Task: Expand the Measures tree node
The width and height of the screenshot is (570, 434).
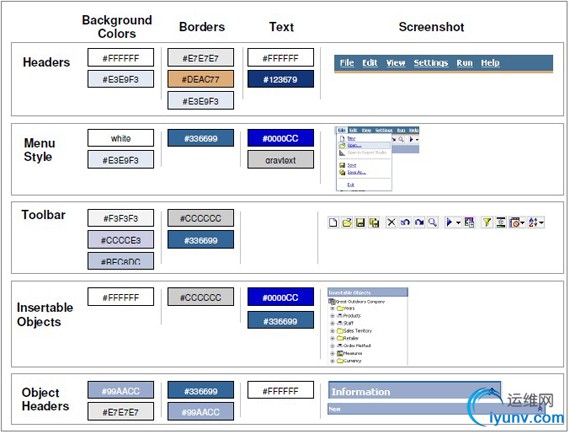Action: click(332, 353)
